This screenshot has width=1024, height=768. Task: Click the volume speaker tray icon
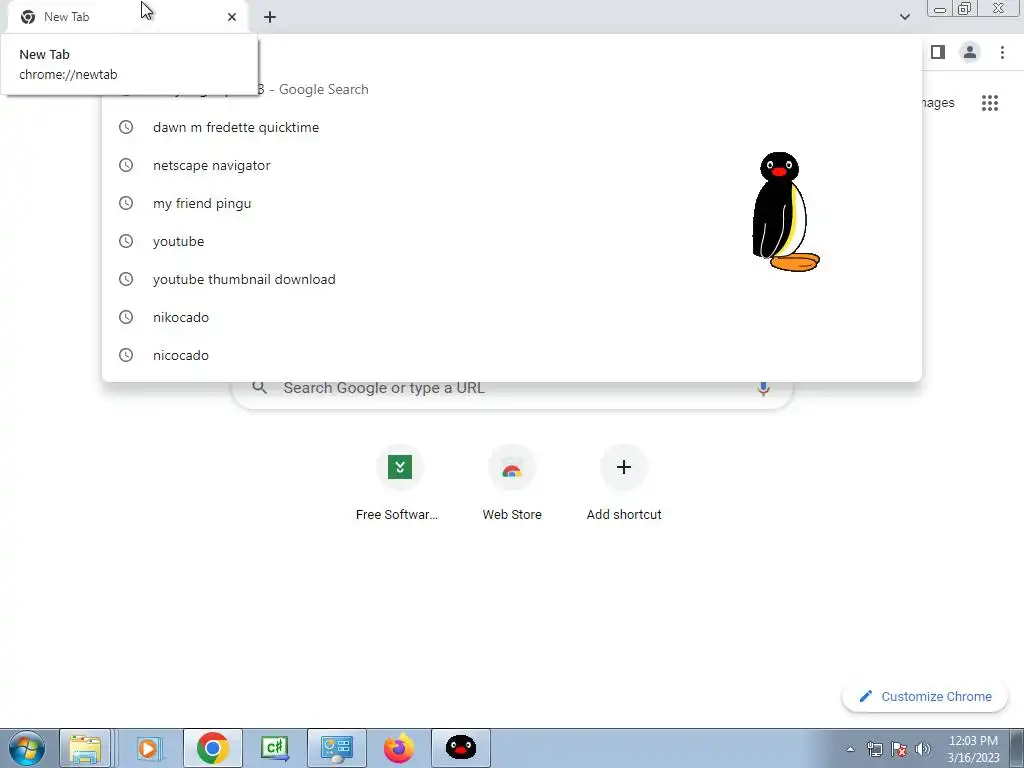923,749
